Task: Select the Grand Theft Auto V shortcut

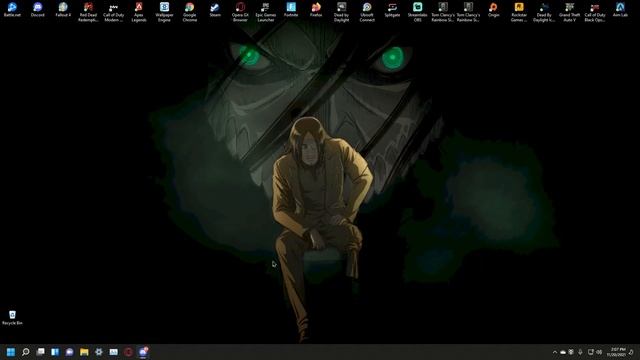Action: (x=569, y=11)
